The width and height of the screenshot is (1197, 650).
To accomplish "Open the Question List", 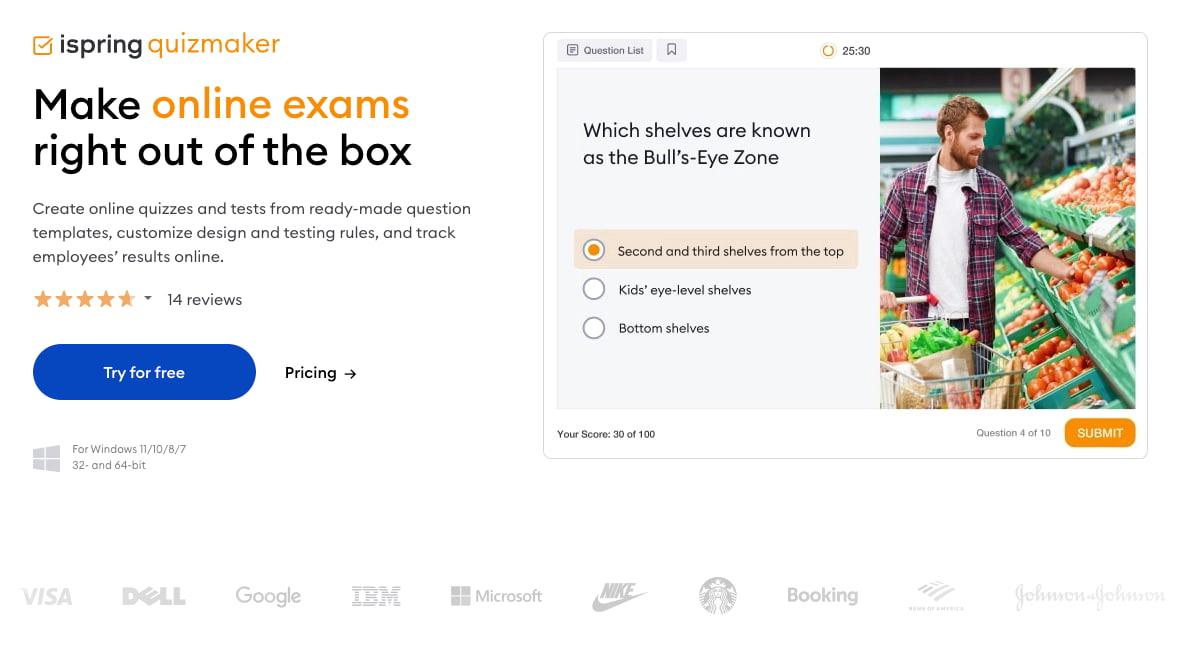I will 604,50.
